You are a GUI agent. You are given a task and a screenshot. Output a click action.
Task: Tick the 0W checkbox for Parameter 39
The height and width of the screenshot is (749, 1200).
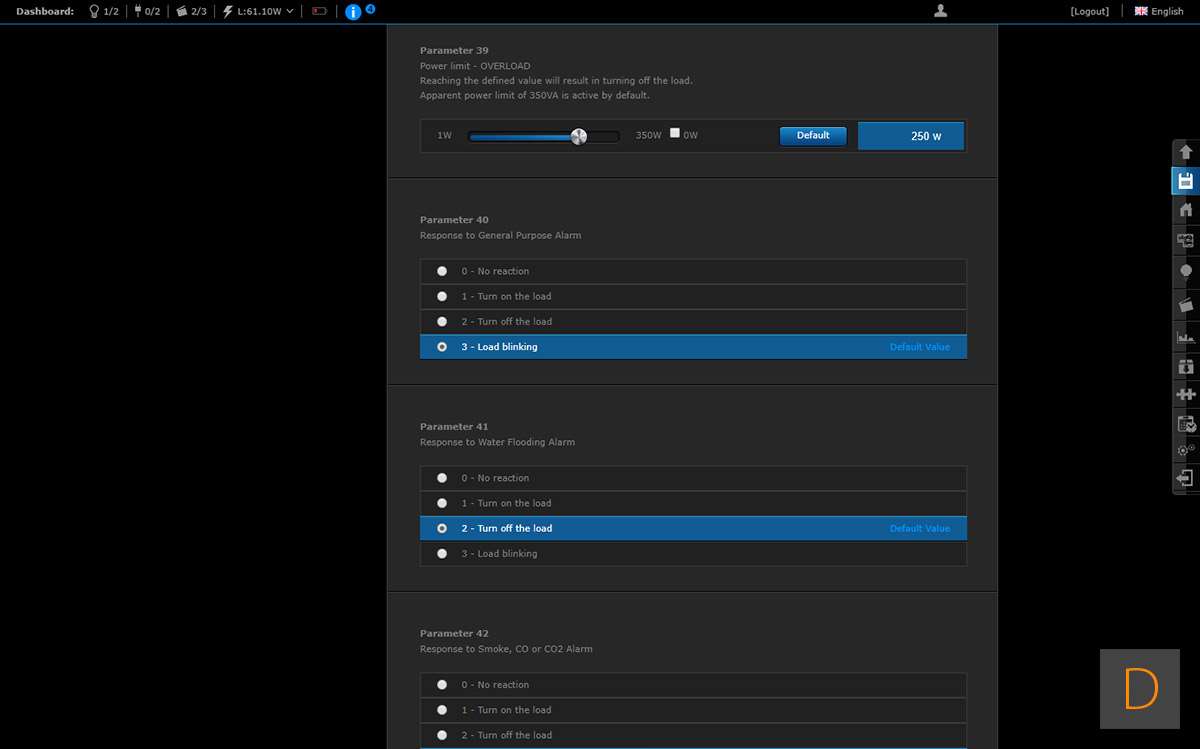(675, 133)
